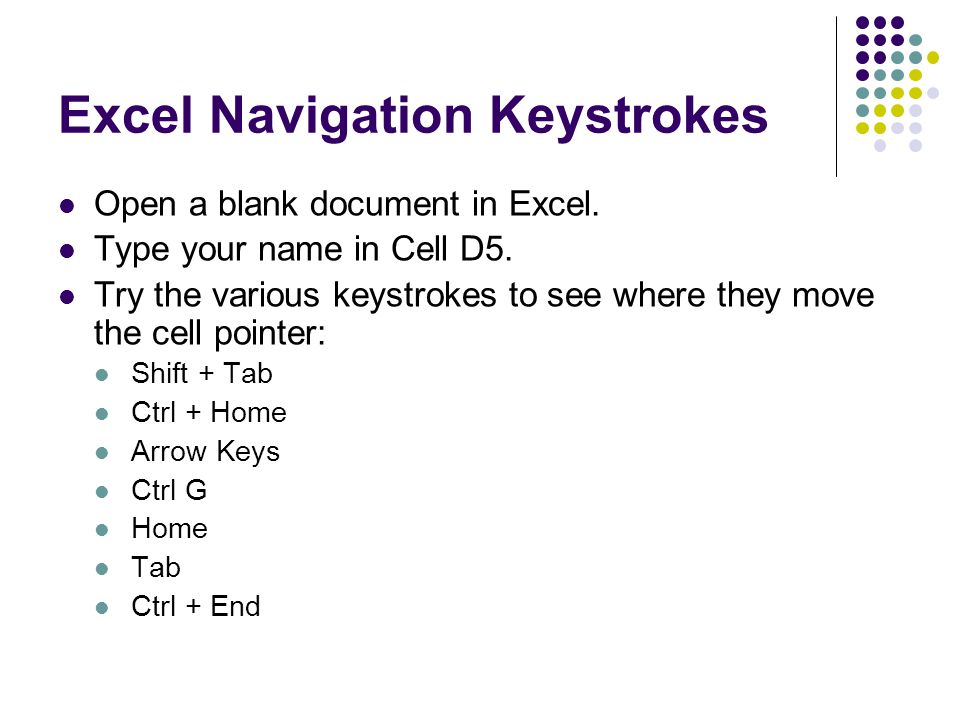Select the standalone 'Tab' list item

click(156, 567)
